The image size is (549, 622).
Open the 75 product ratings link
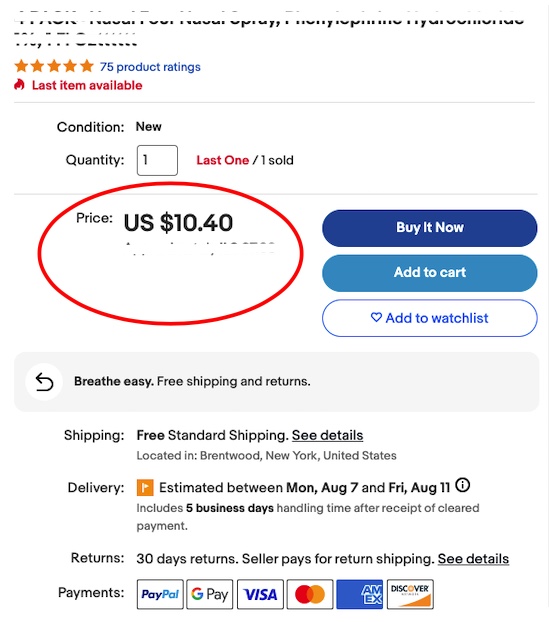pos(150,67)
